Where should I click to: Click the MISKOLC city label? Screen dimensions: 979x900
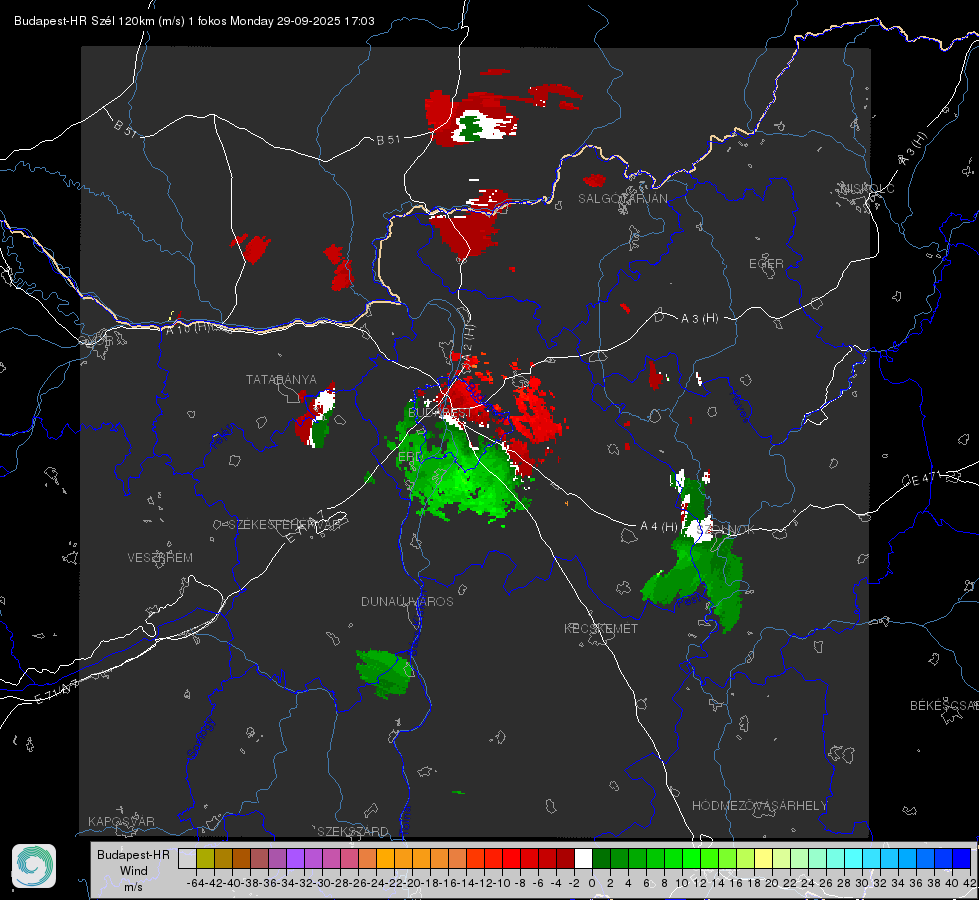pos(867,189)
